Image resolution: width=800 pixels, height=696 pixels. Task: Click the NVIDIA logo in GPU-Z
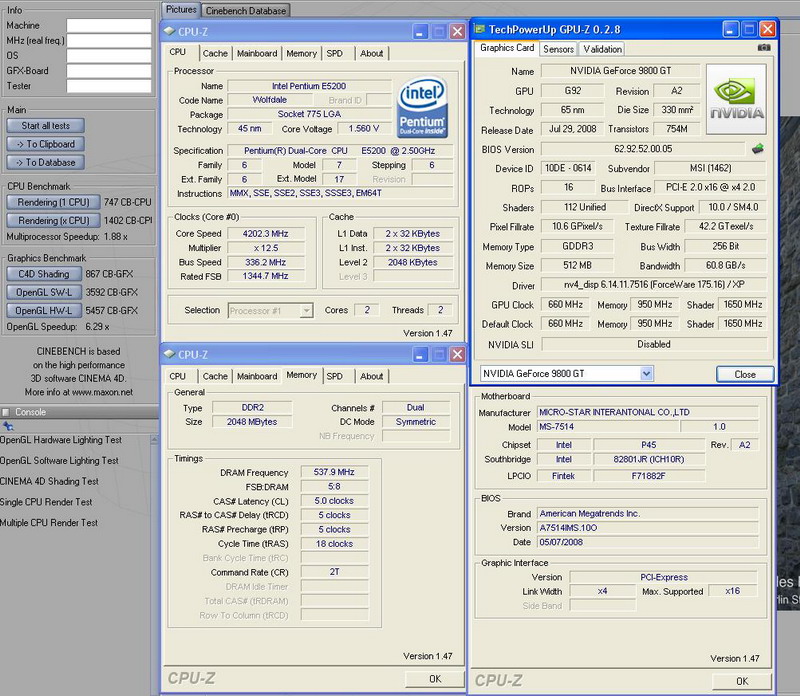(x=737, y=100)
